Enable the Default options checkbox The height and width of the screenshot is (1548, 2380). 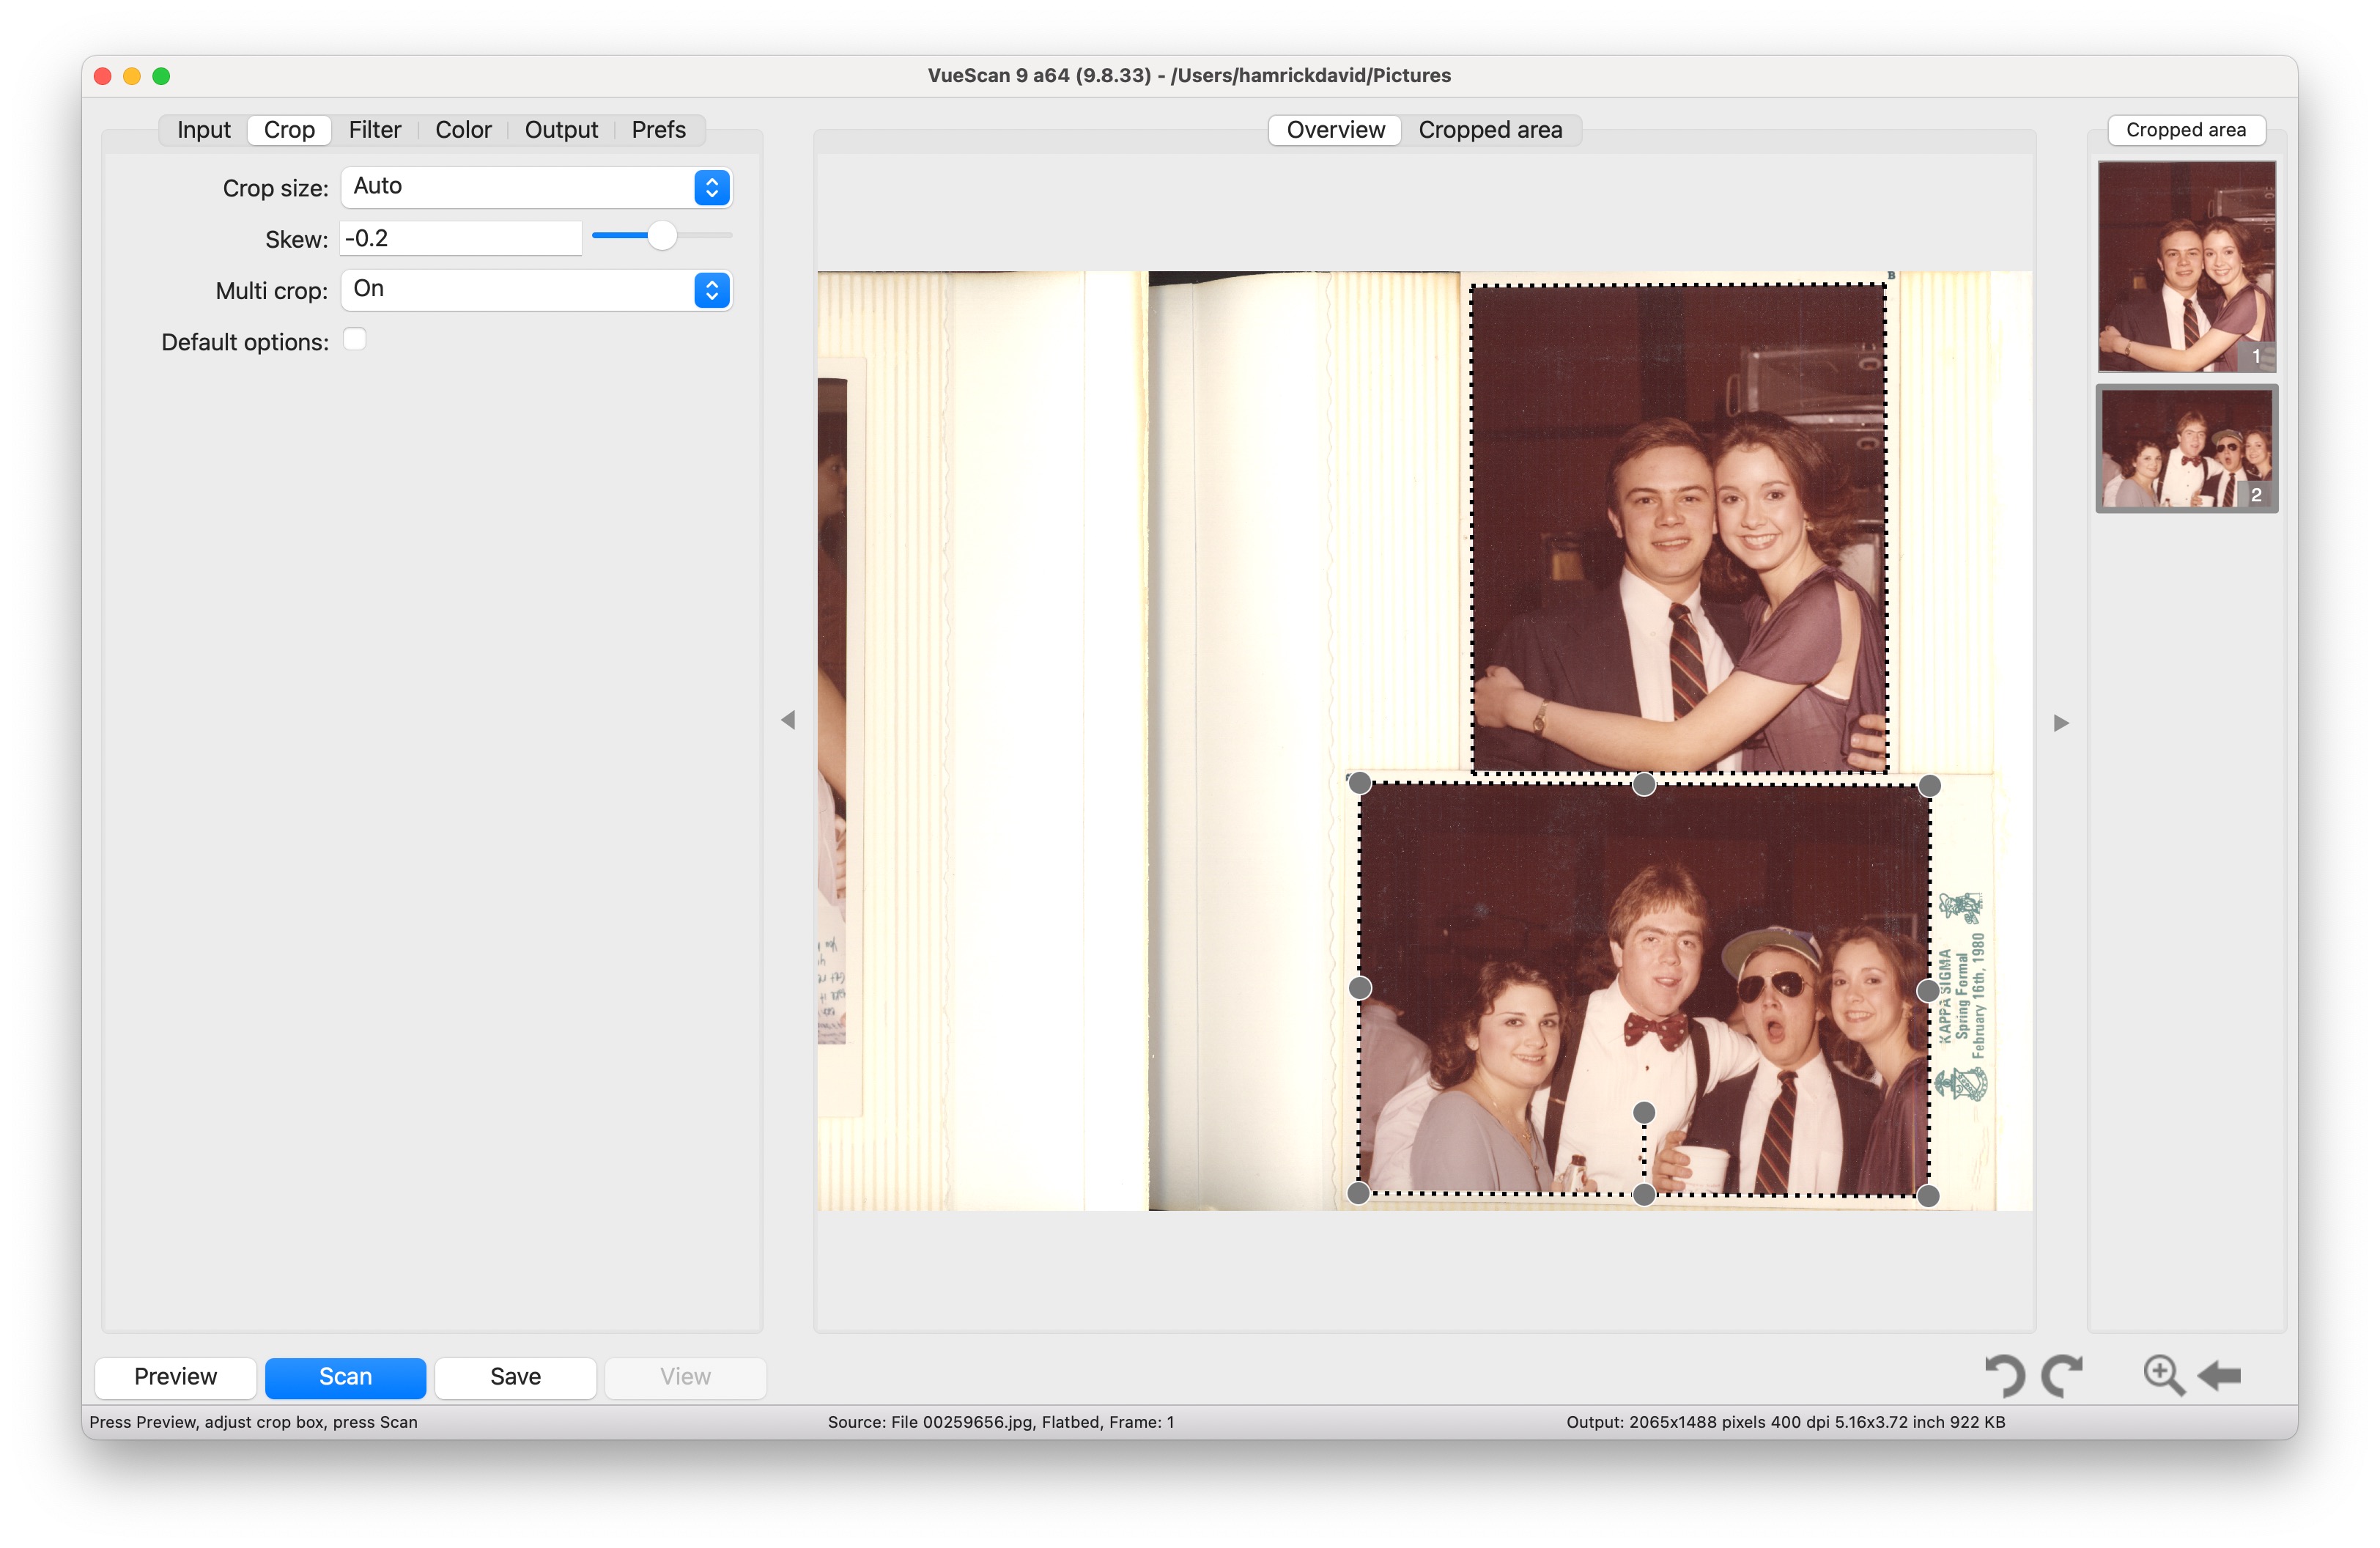tap(355, 340)
